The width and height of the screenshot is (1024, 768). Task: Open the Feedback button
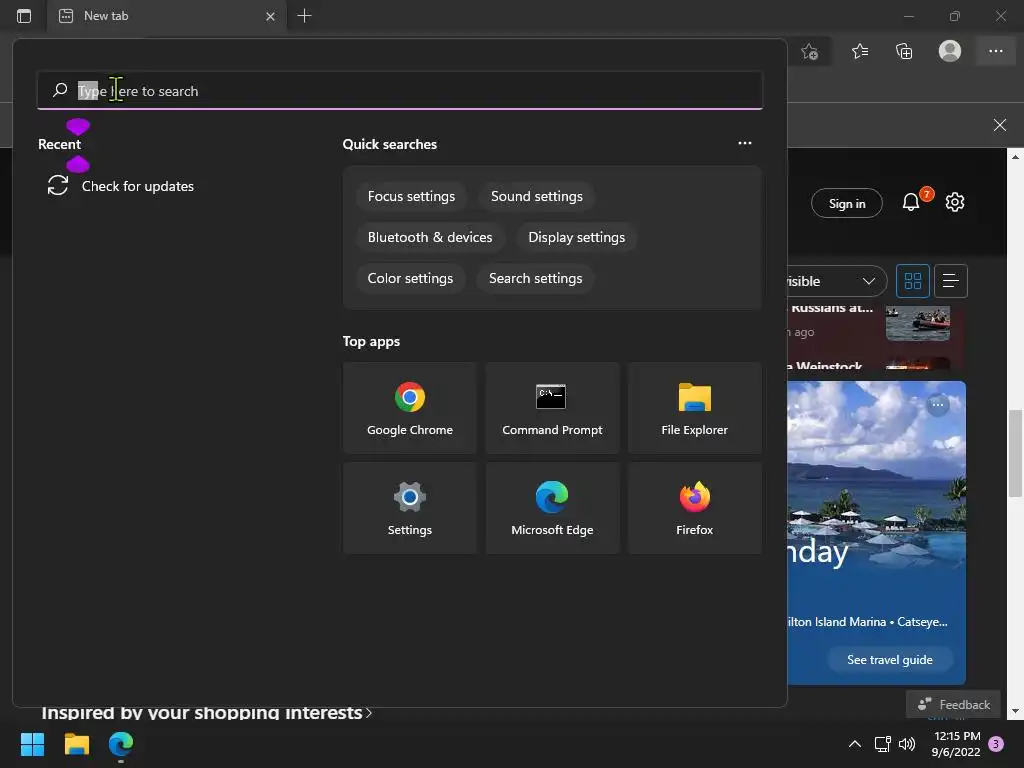coord(953,705)
